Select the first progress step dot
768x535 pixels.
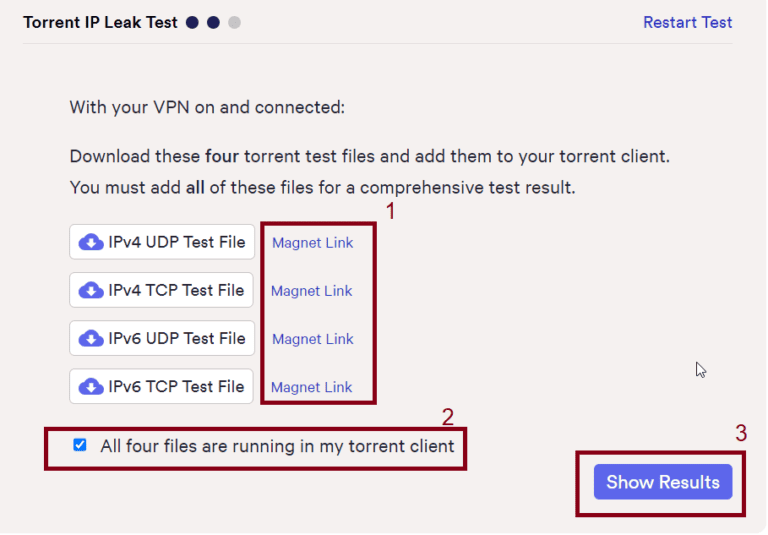(193, 22)
